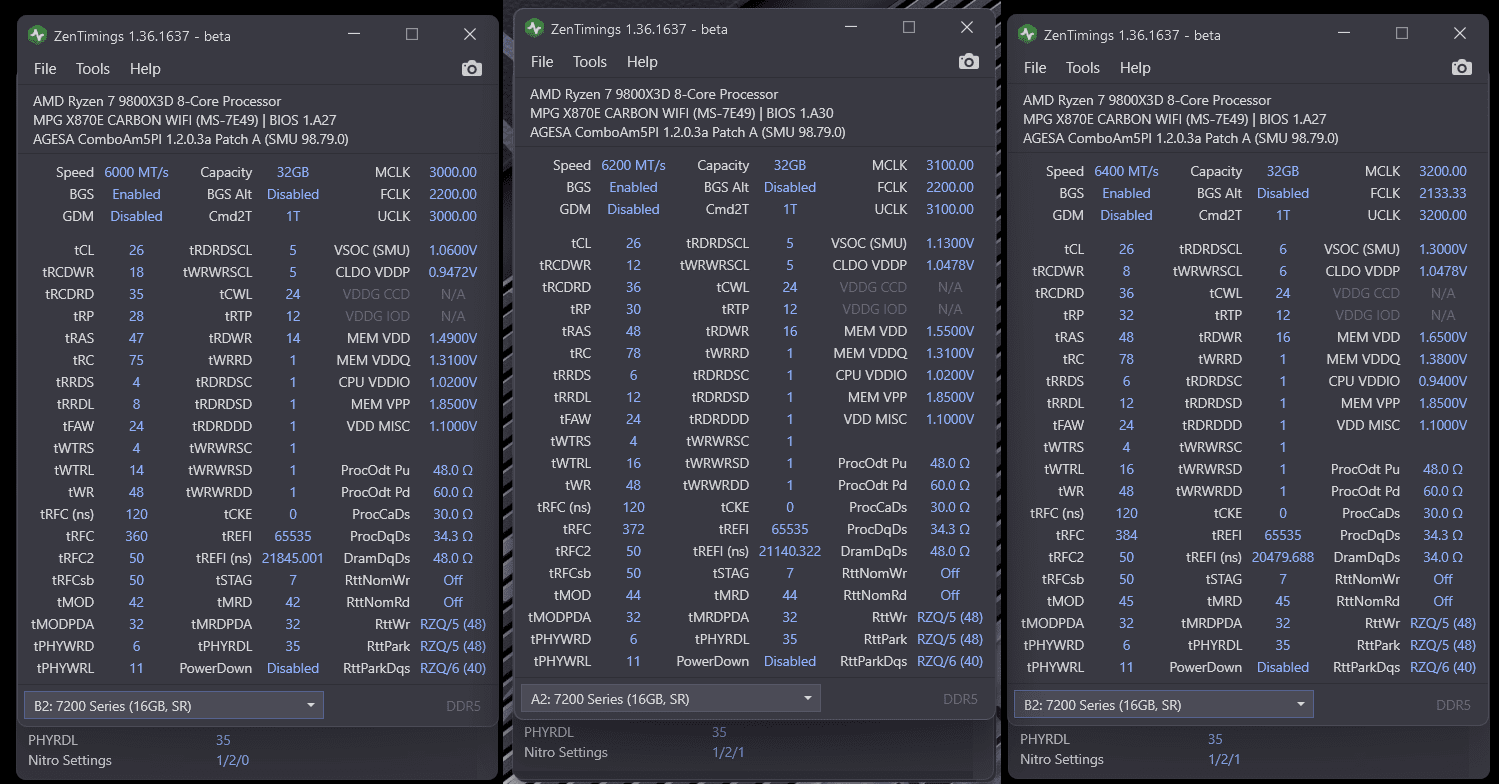
Task: Open Help menu in the 6400 MT/s window
Action: [1135, 68]
